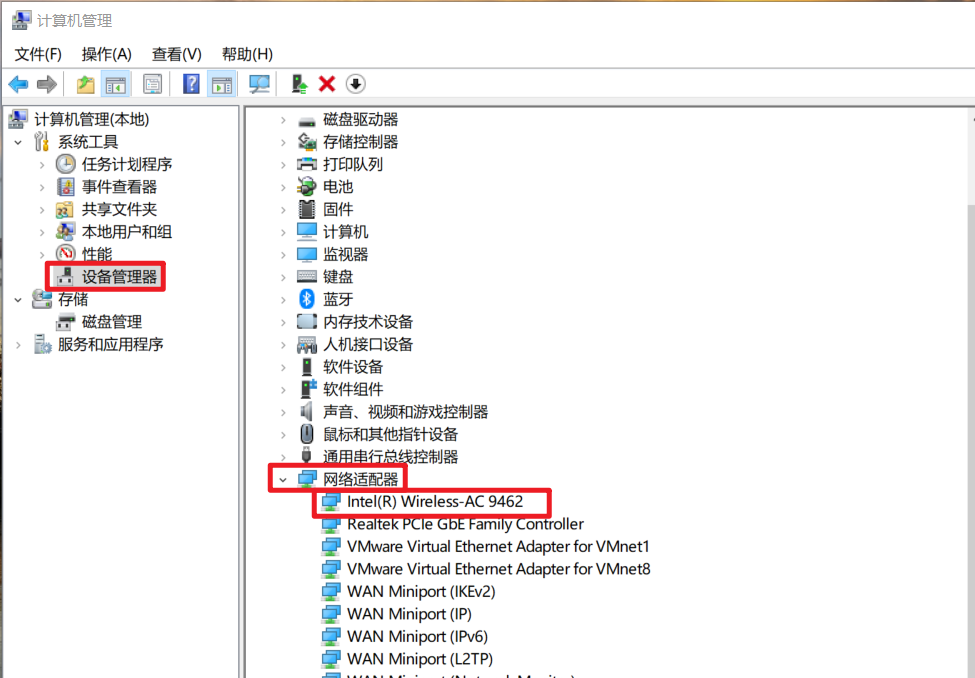The image size is (975, 678).
Task: Expand the 蓝牙 category arrow
Action: [x=283, y=300]
